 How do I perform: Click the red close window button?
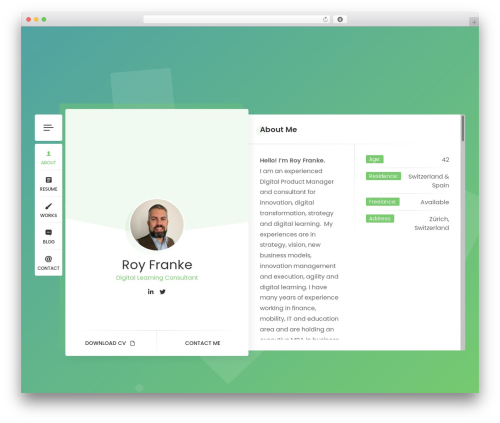[x=29, y=19]
